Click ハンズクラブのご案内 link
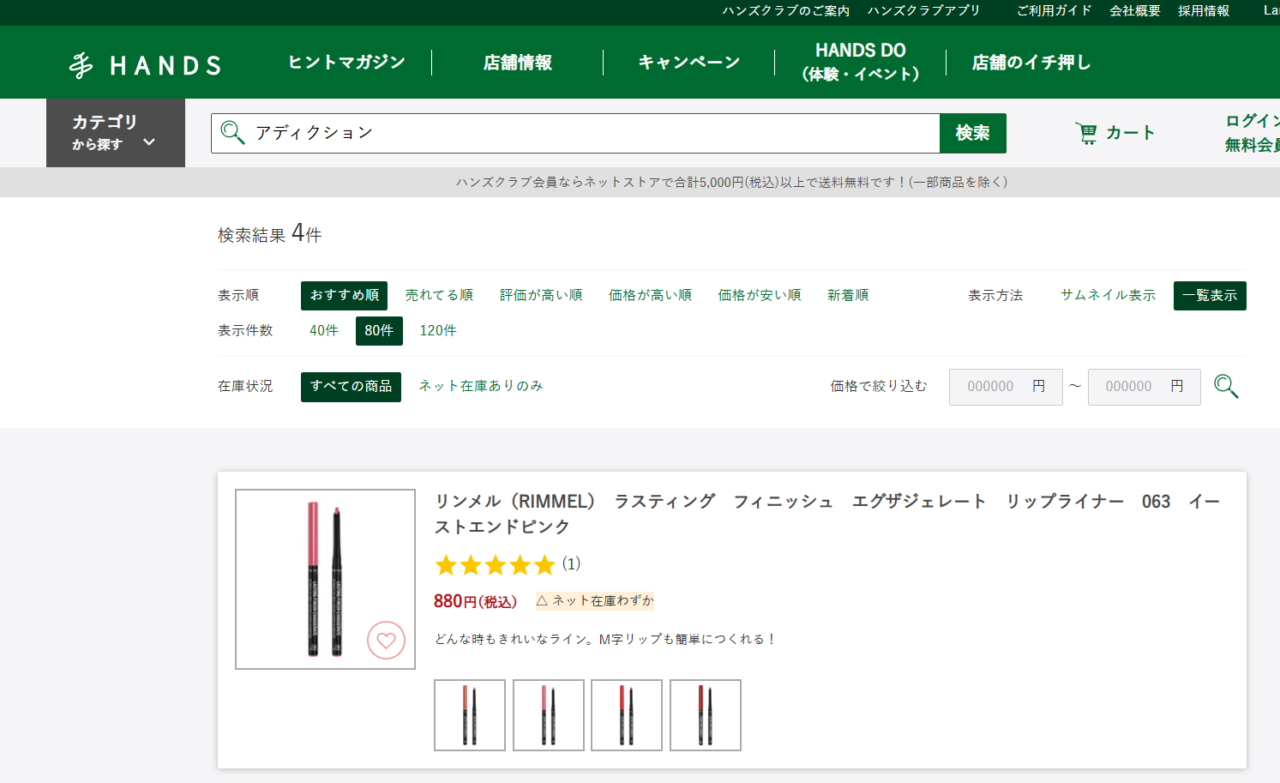Viewport: 1280px width, 783px height. (786, 11)
